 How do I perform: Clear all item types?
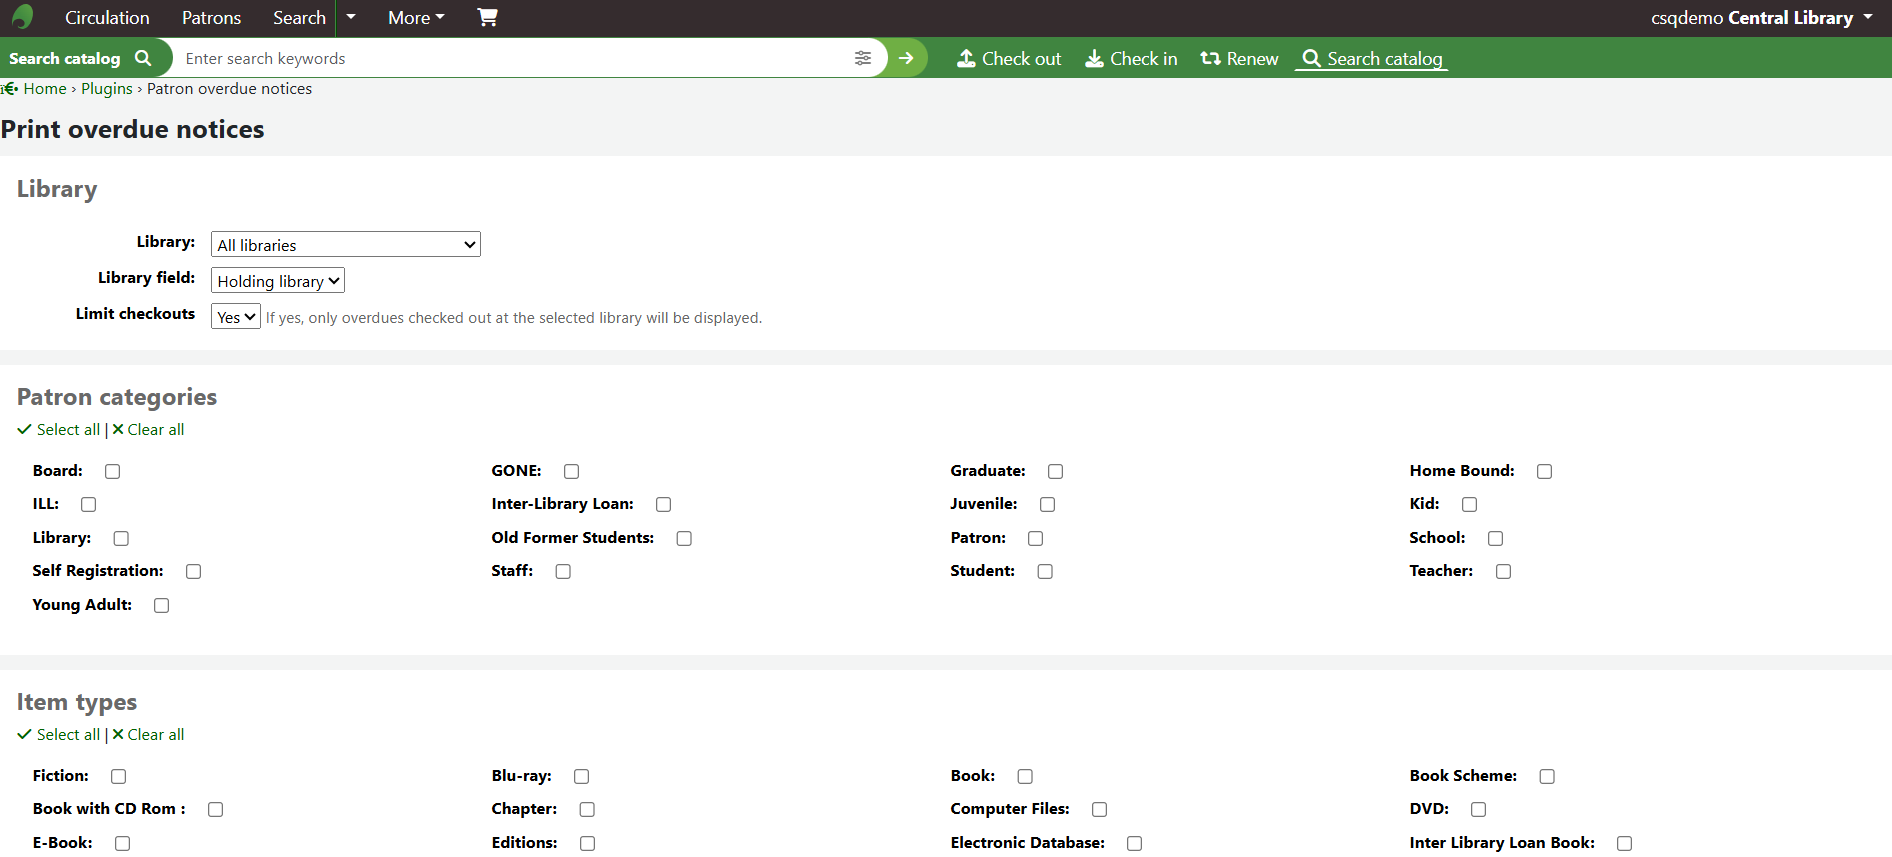pos(148,735)
